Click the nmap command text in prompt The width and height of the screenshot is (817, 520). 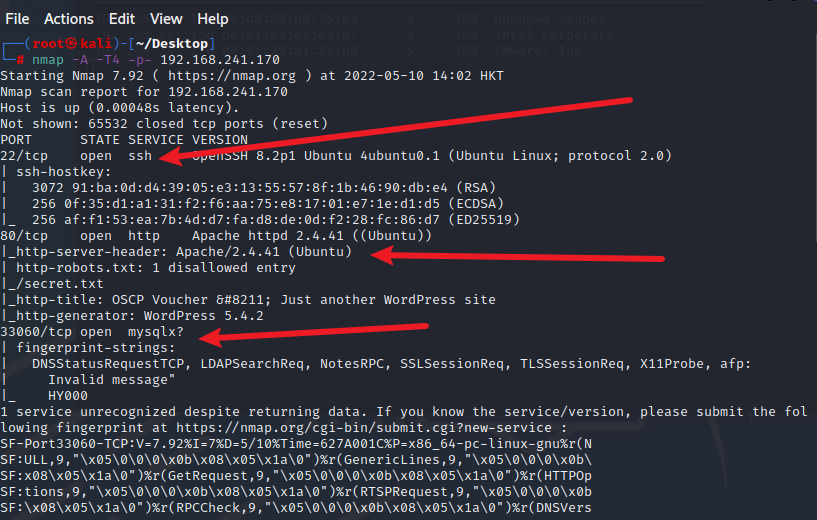point(47,60)
